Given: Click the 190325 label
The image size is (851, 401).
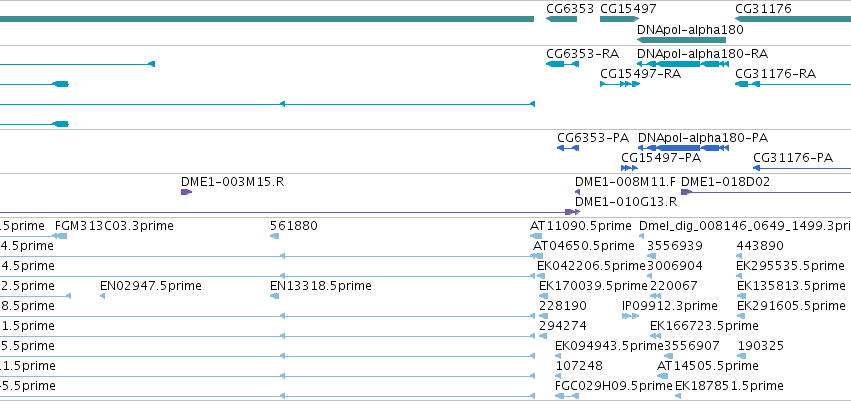Looking at the screenshot, I should pos(761,346).
